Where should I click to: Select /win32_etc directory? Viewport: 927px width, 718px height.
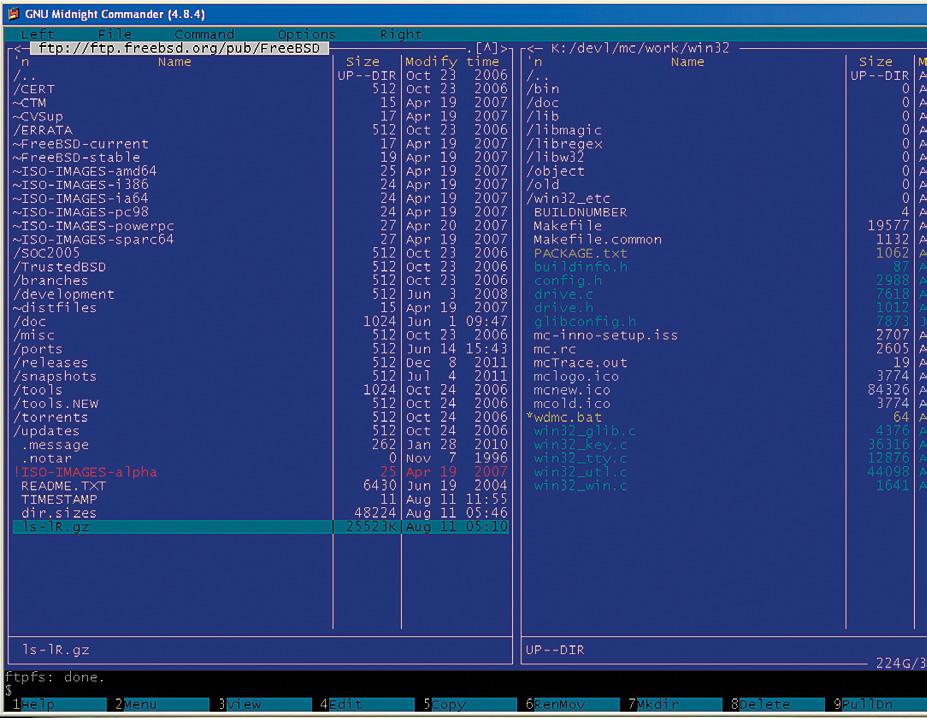(568, 198)
